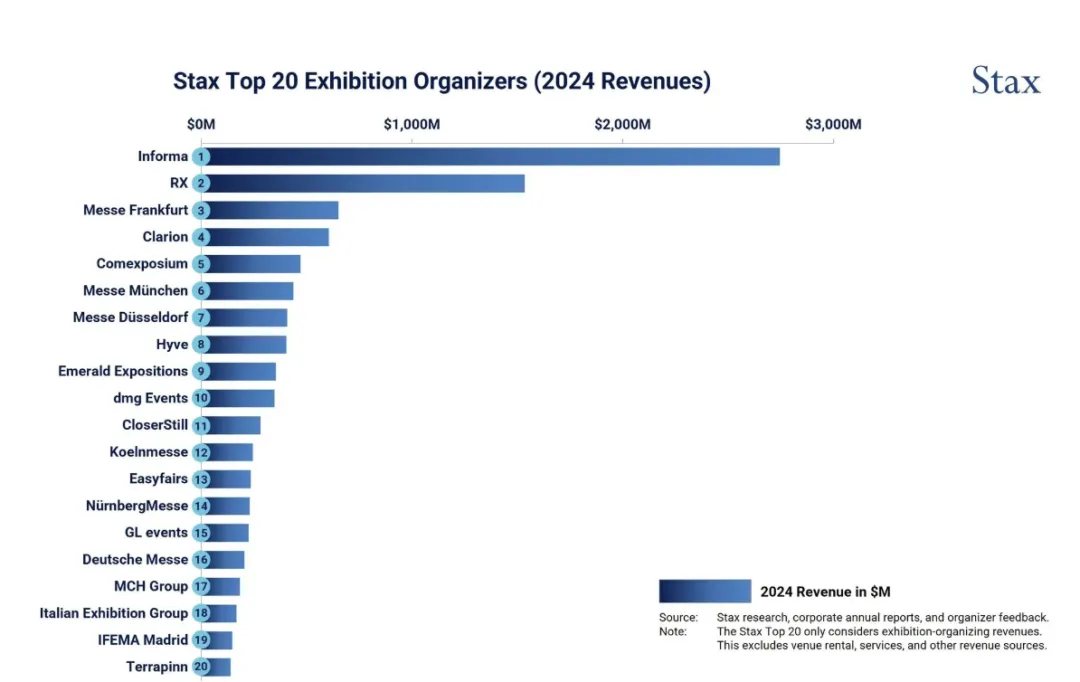The image size is (1080, 682).
Task: Select the Clarion revenue bar
Action: (x=265, y=237)
